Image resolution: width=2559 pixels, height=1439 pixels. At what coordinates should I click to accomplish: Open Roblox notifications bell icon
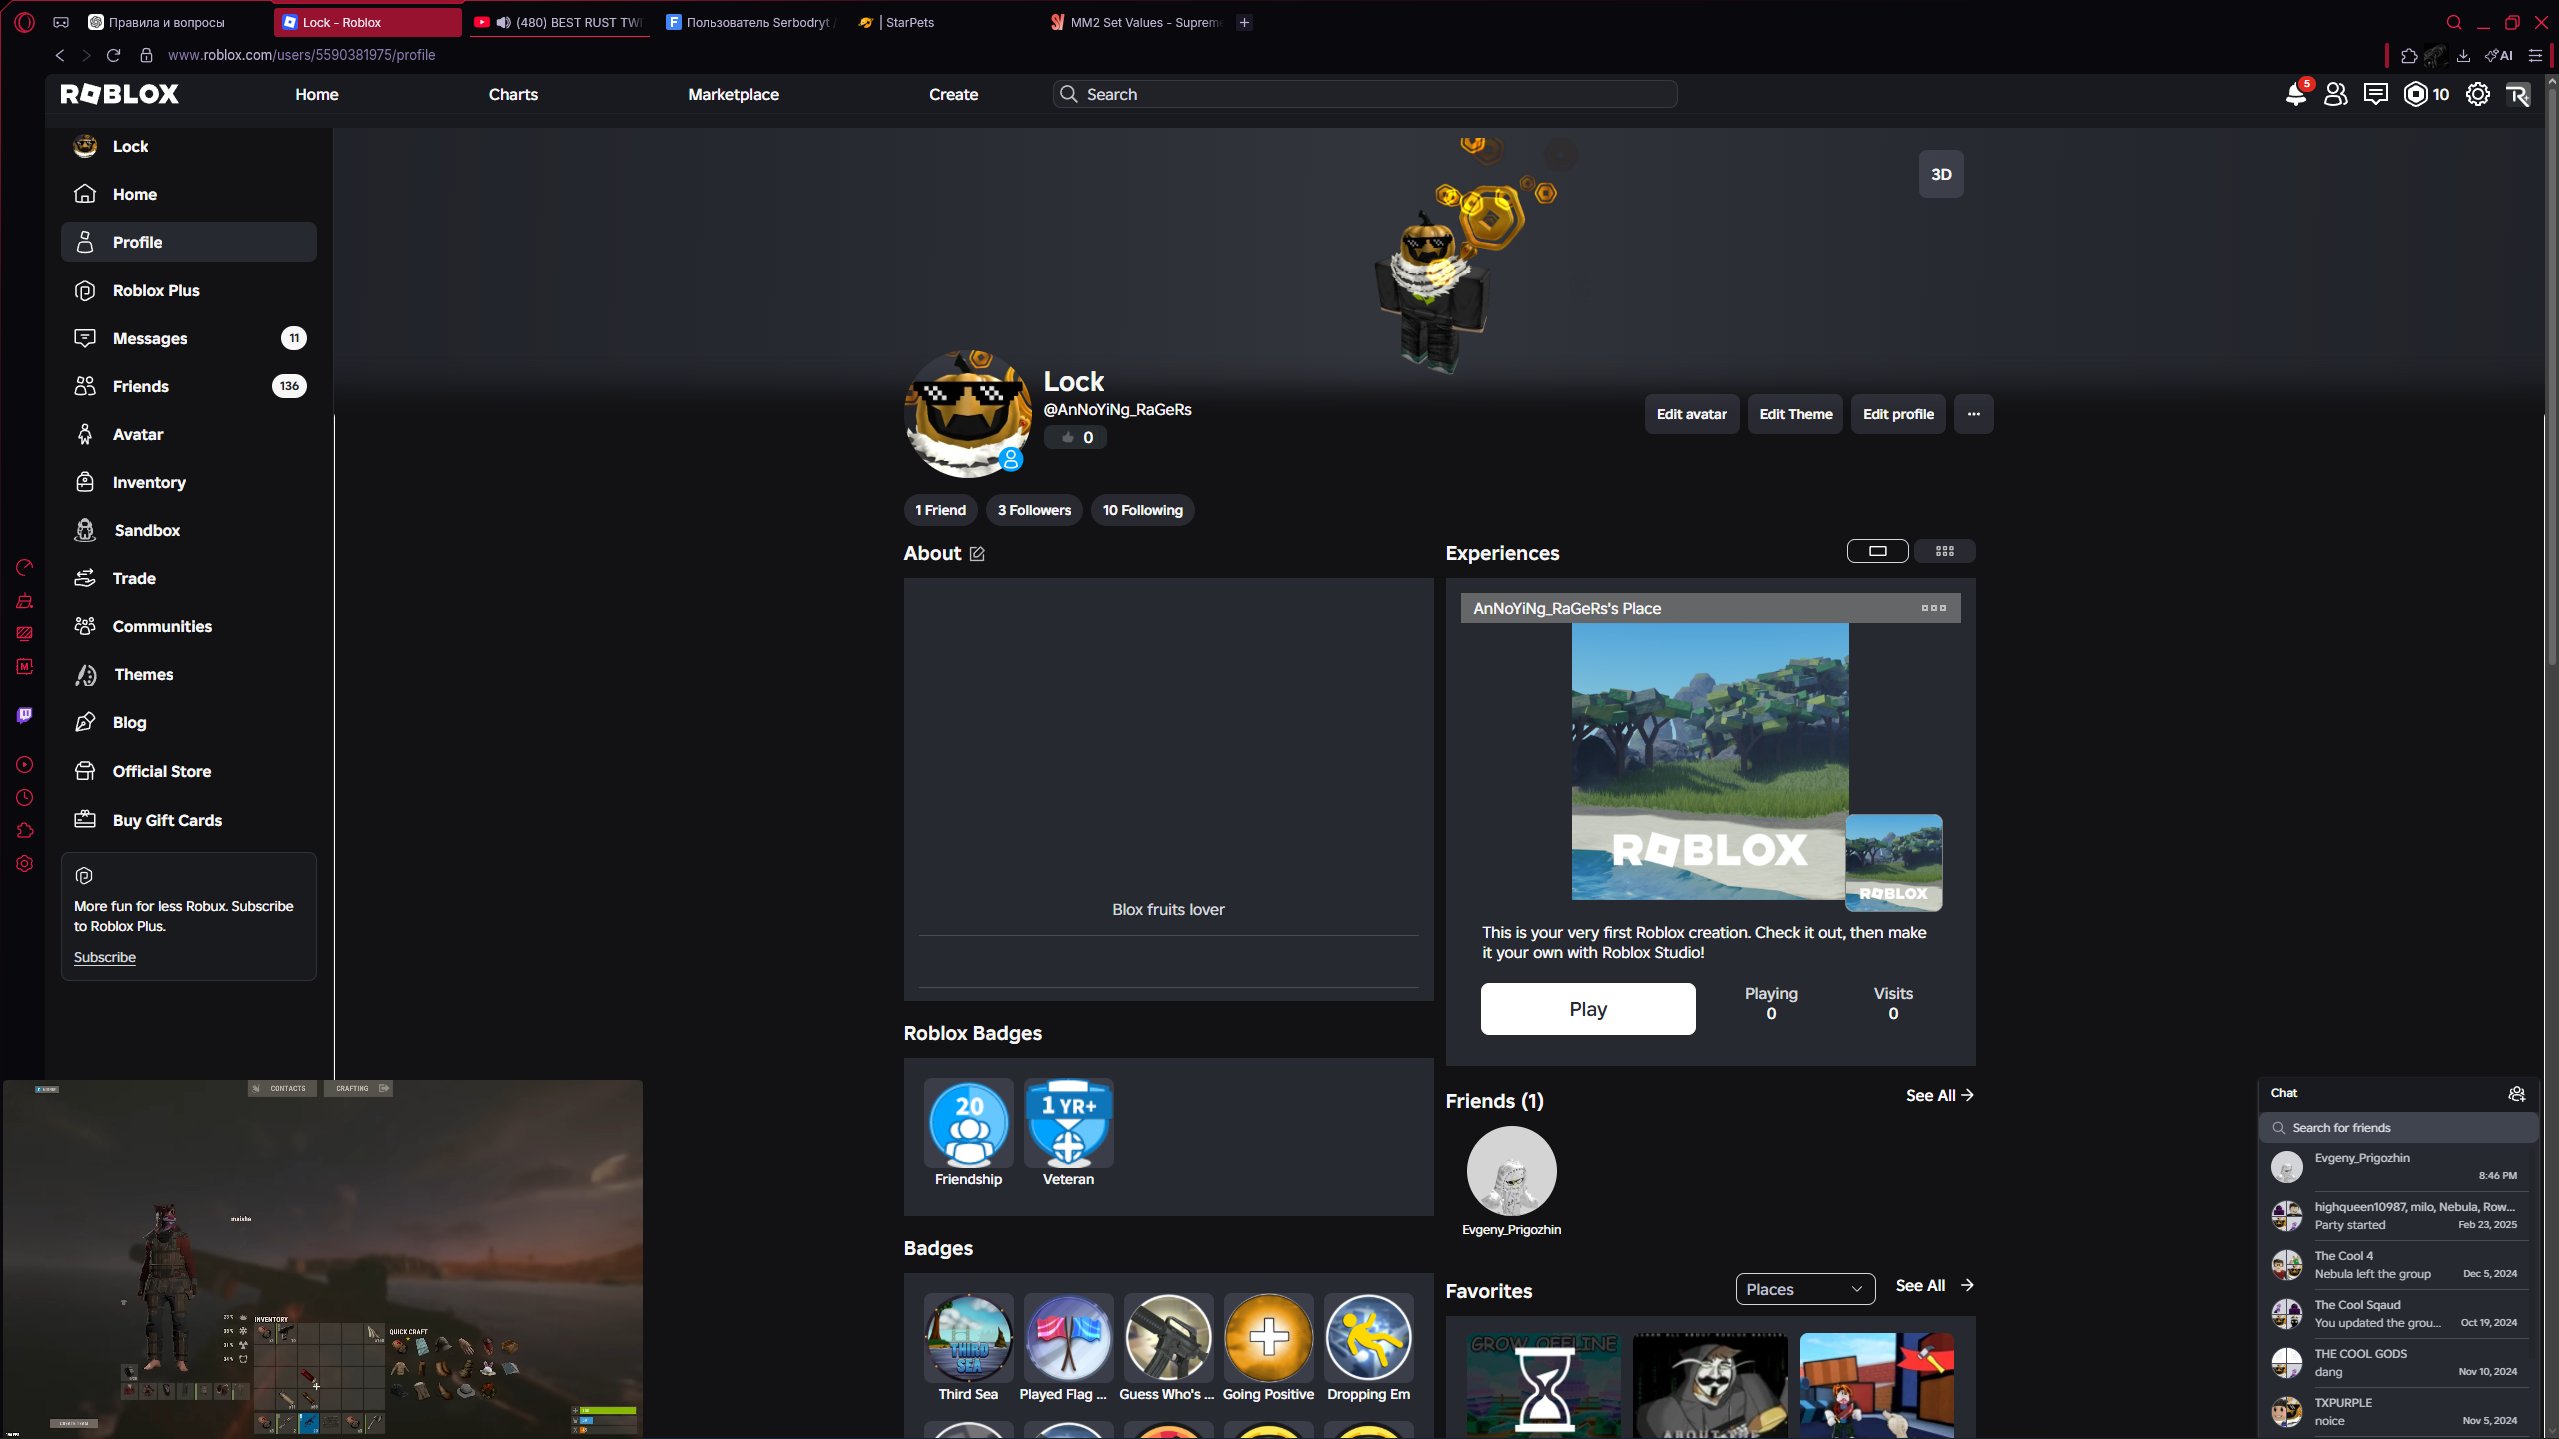click(2295, 94)
